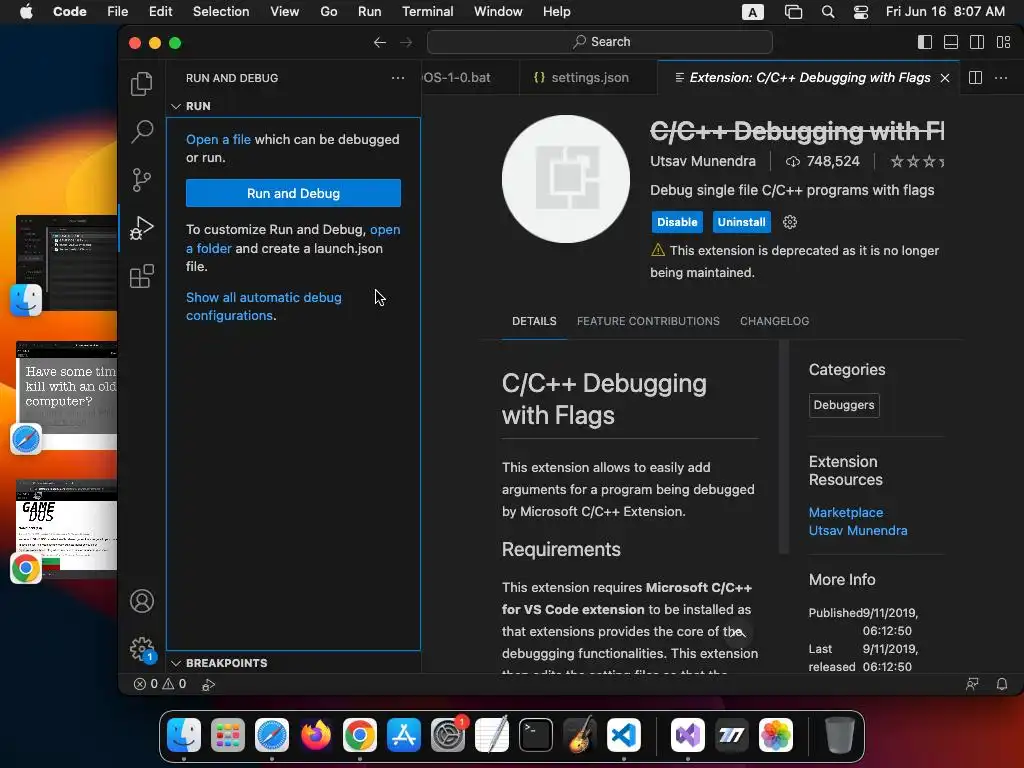Open Run and Debug more actions ellipsis
Viewport: 1024px width, 768px height.
398,78
